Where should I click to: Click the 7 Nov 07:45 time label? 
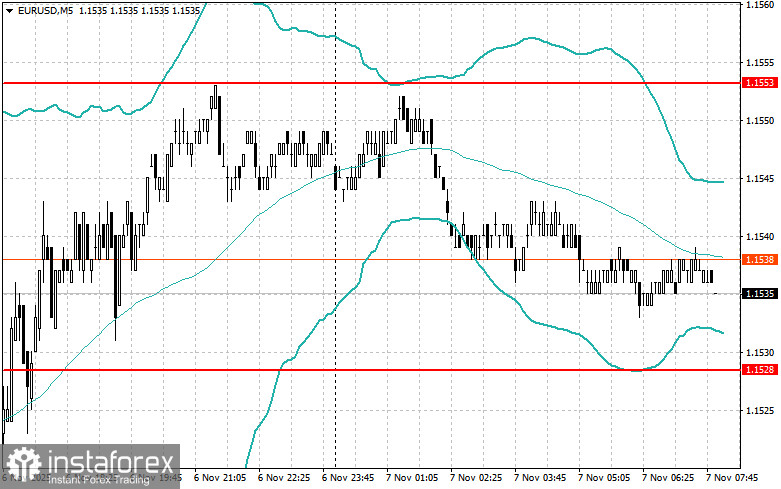732,478
